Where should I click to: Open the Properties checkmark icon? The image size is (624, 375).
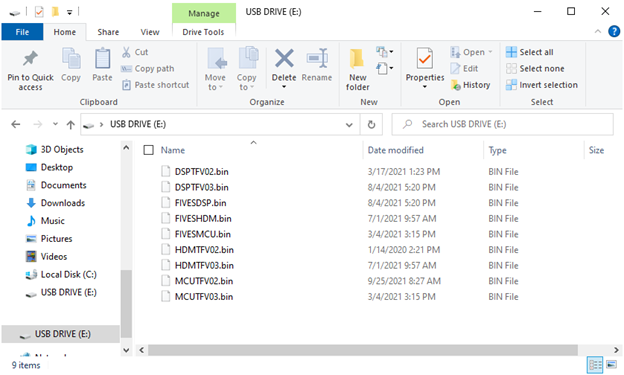425,59
